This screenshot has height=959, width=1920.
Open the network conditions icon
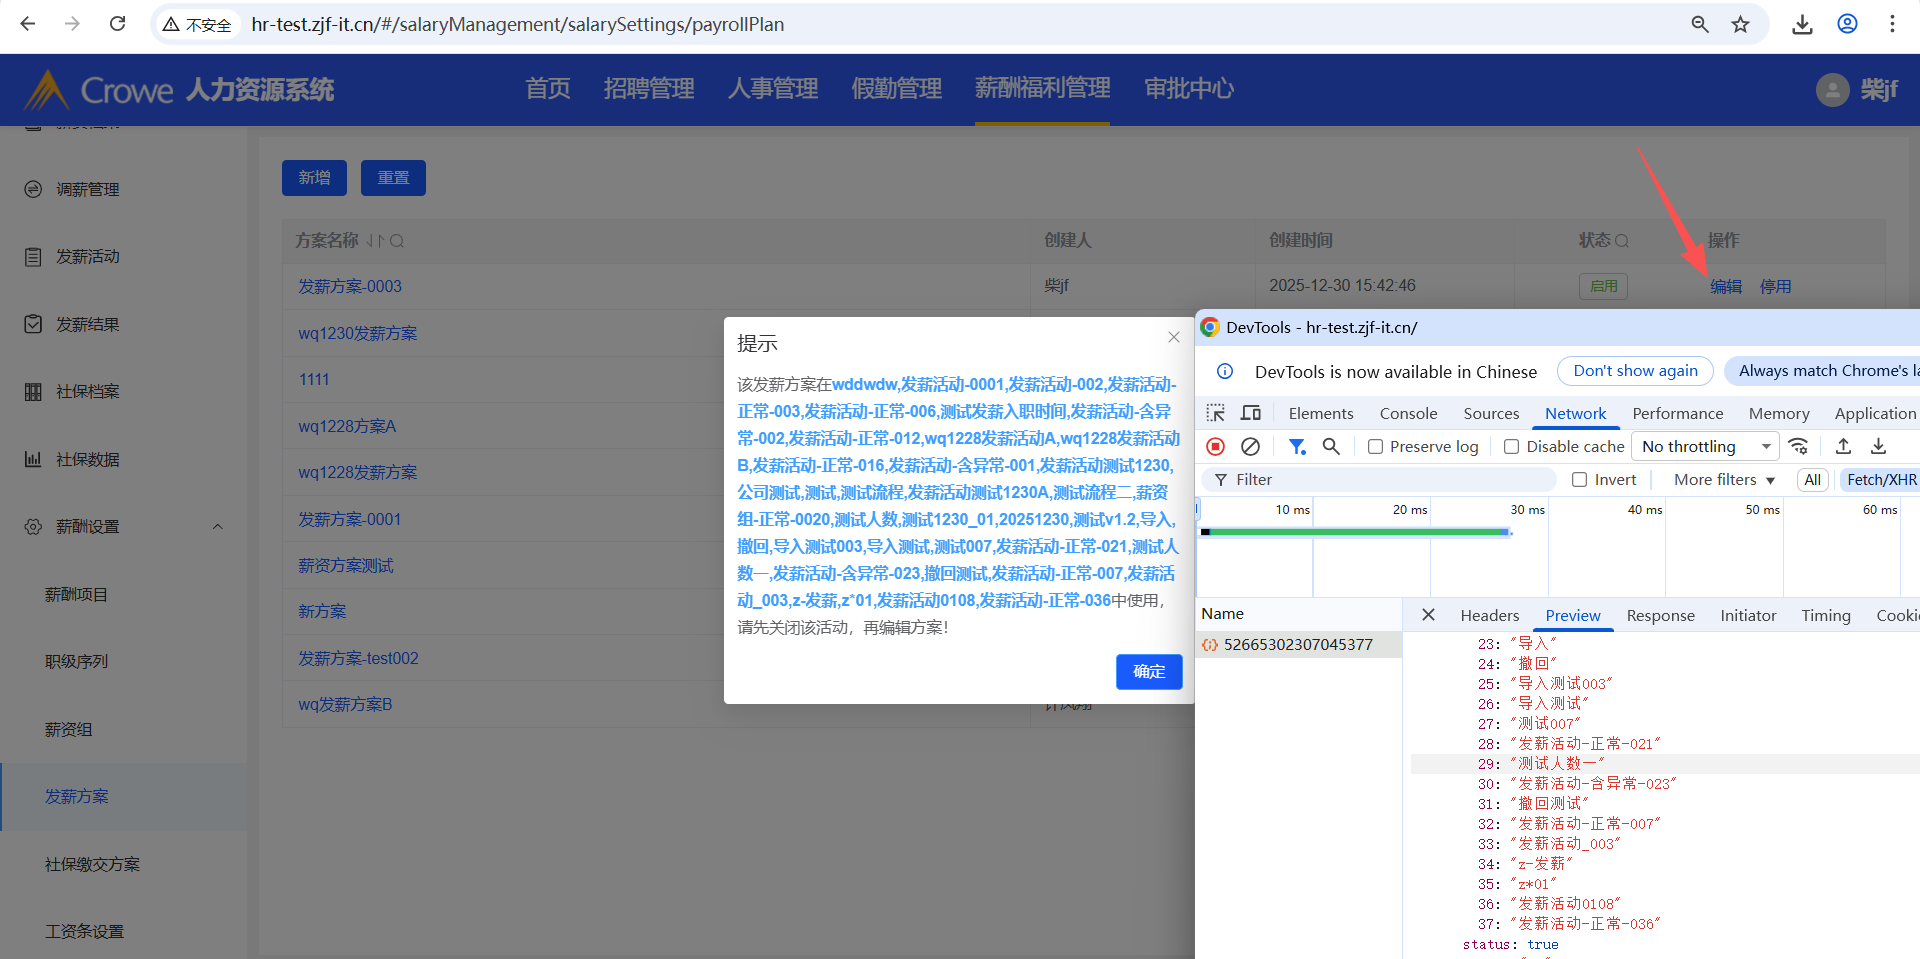(1799, 447)
